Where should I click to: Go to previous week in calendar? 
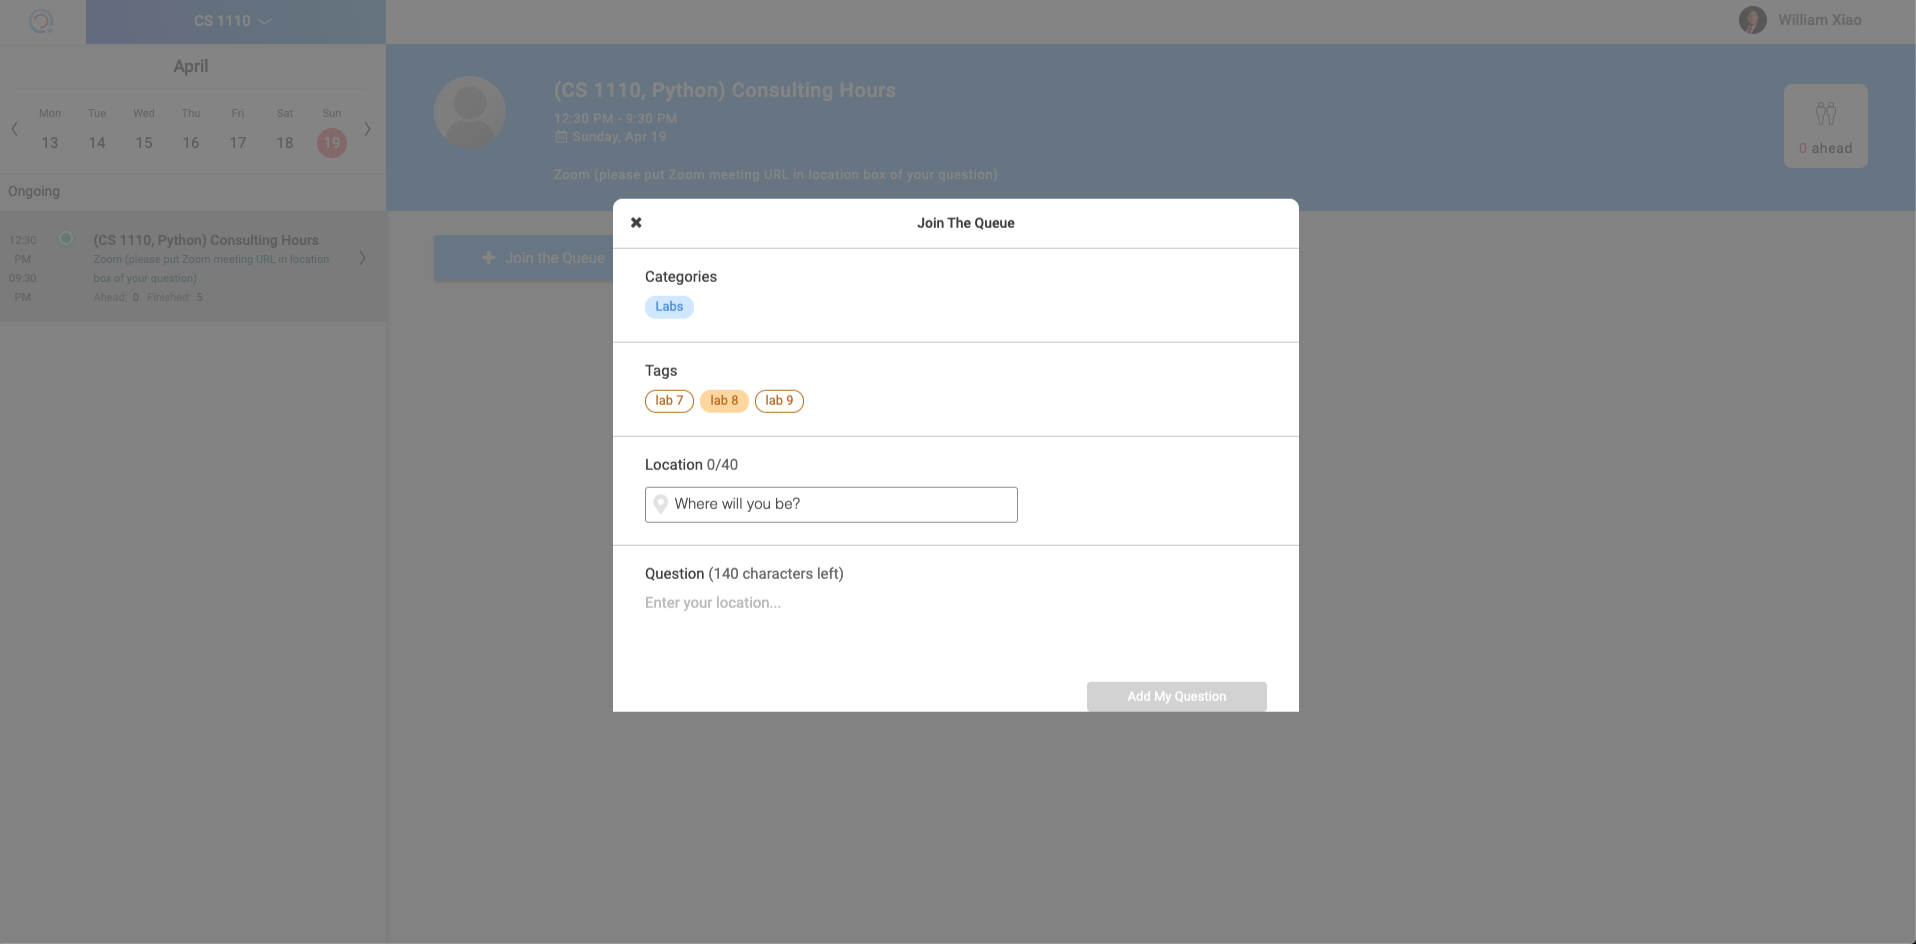(x=15, y=129)
